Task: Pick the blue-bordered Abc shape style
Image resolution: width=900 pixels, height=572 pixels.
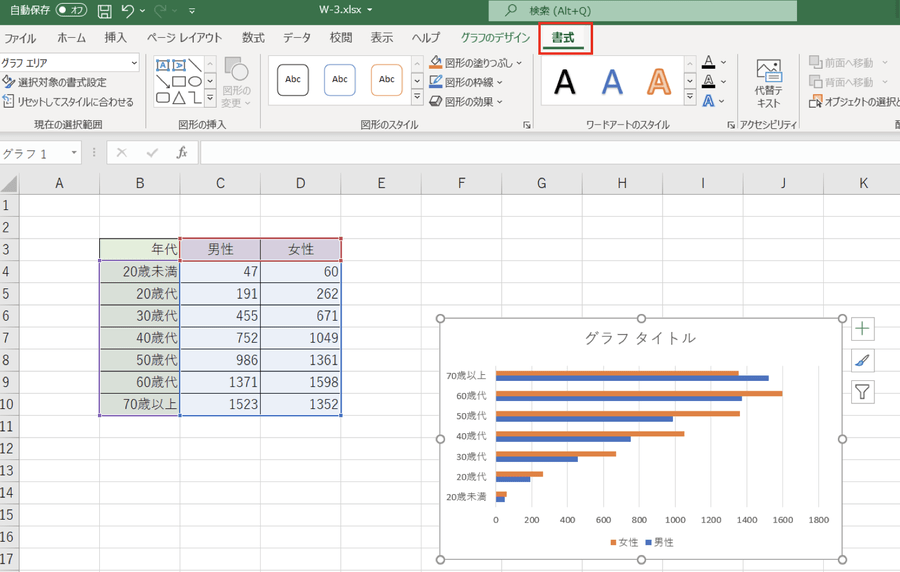Action: [x=340, y=80]
